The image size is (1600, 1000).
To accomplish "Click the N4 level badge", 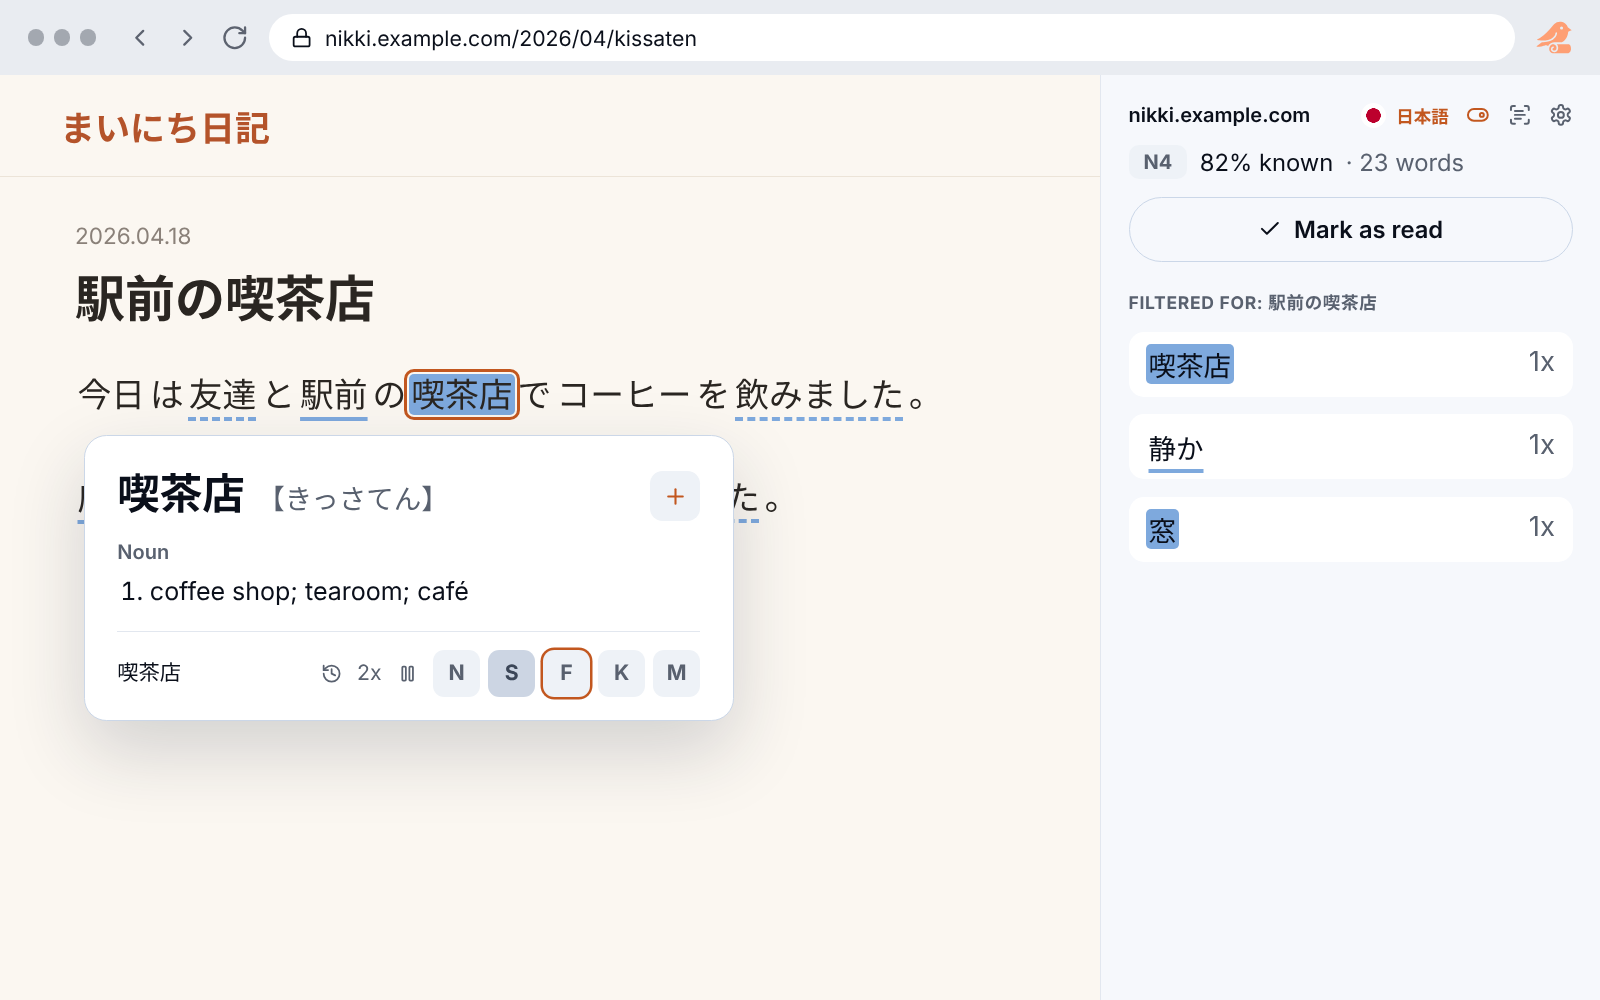I will (1157, 162).
